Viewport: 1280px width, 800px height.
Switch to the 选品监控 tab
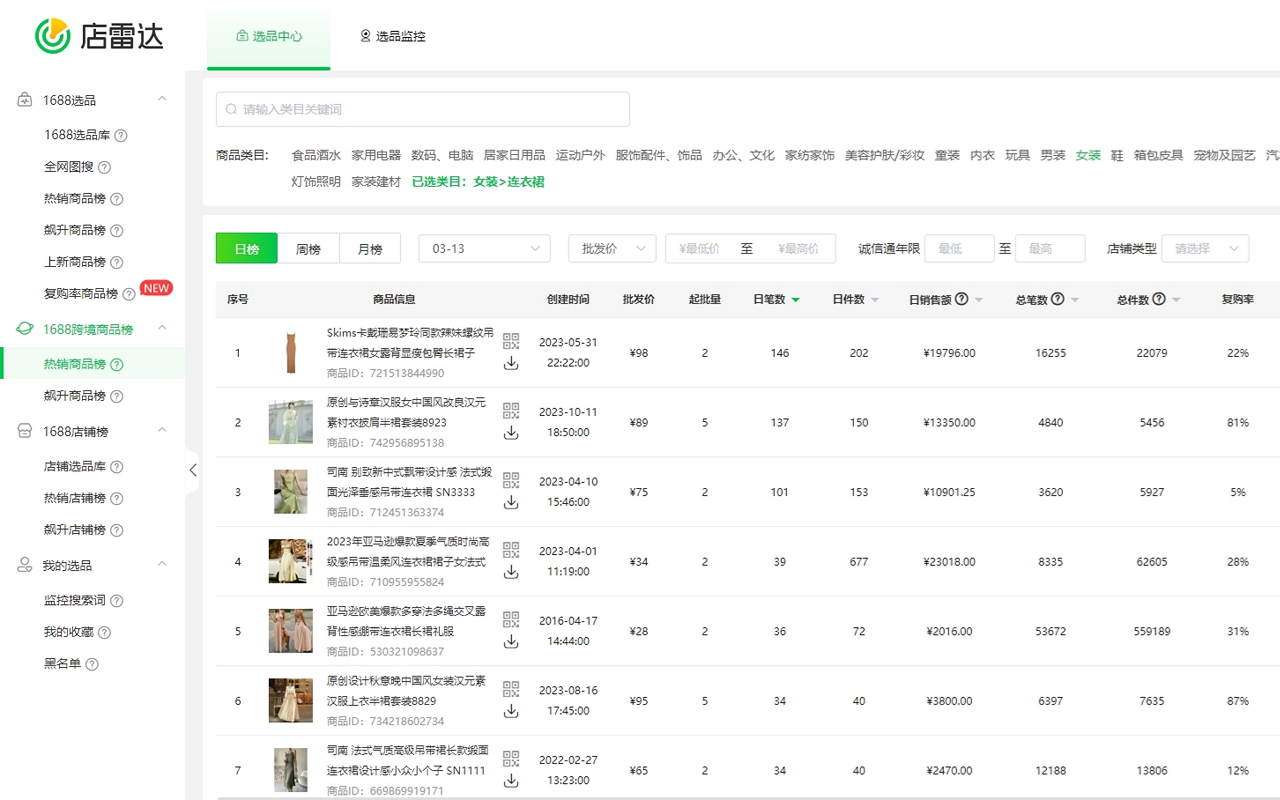(394, 37)
